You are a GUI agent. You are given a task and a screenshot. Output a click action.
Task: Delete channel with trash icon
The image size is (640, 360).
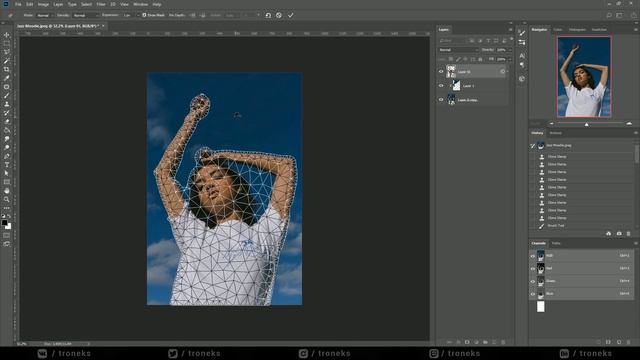click(629, 342)
